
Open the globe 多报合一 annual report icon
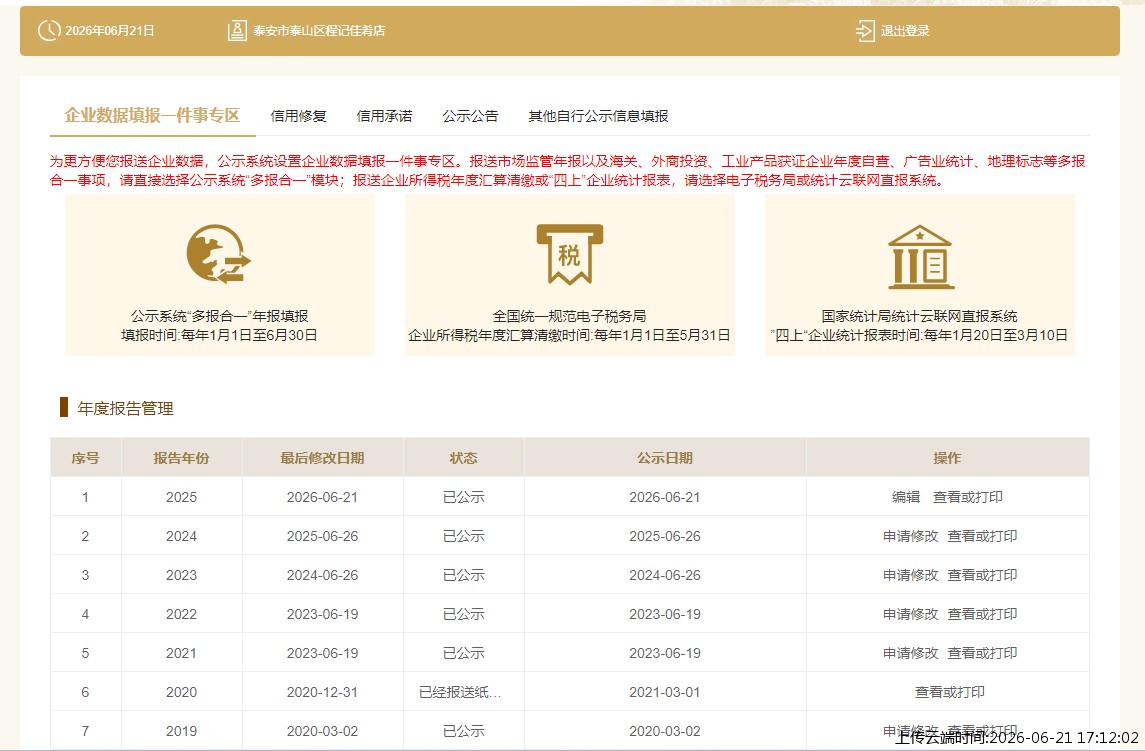tap(218, 253)
